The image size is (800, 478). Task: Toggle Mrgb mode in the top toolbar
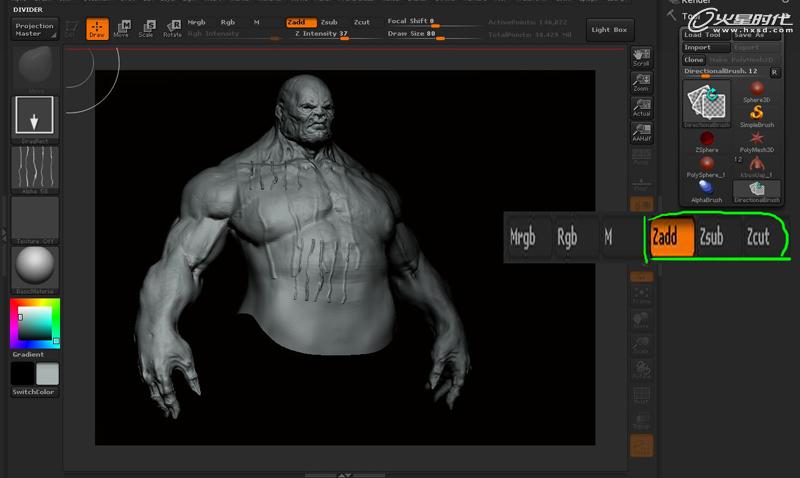(x=197, y=21)
